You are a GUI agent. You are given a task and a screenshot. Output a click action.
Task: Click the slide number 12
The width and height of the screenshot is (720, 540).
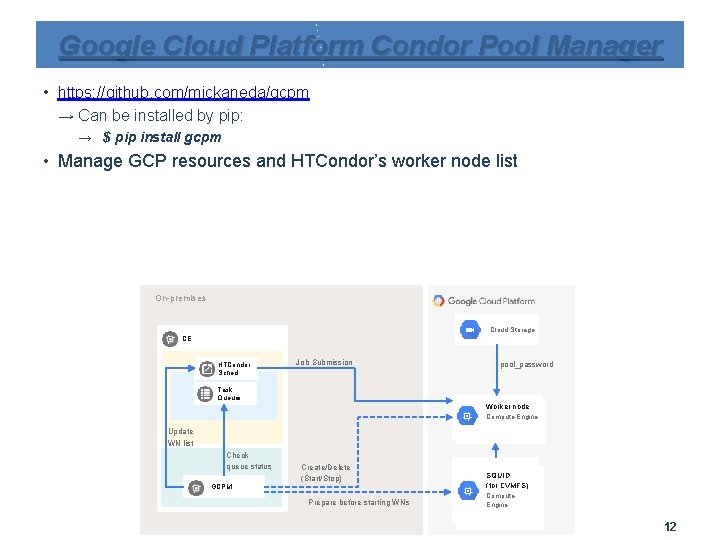point(670,527)
